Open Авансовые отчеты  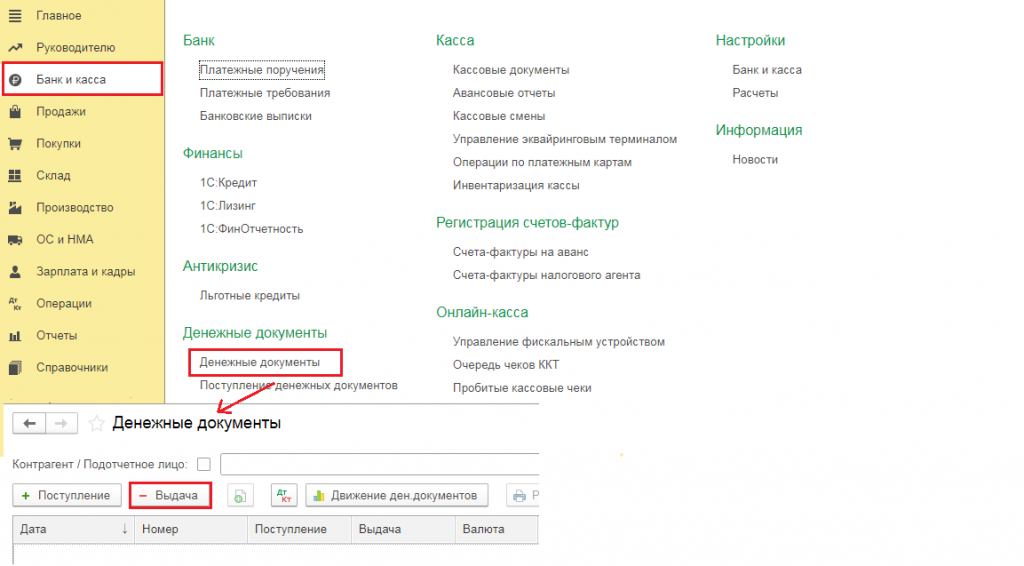point(504,93)
